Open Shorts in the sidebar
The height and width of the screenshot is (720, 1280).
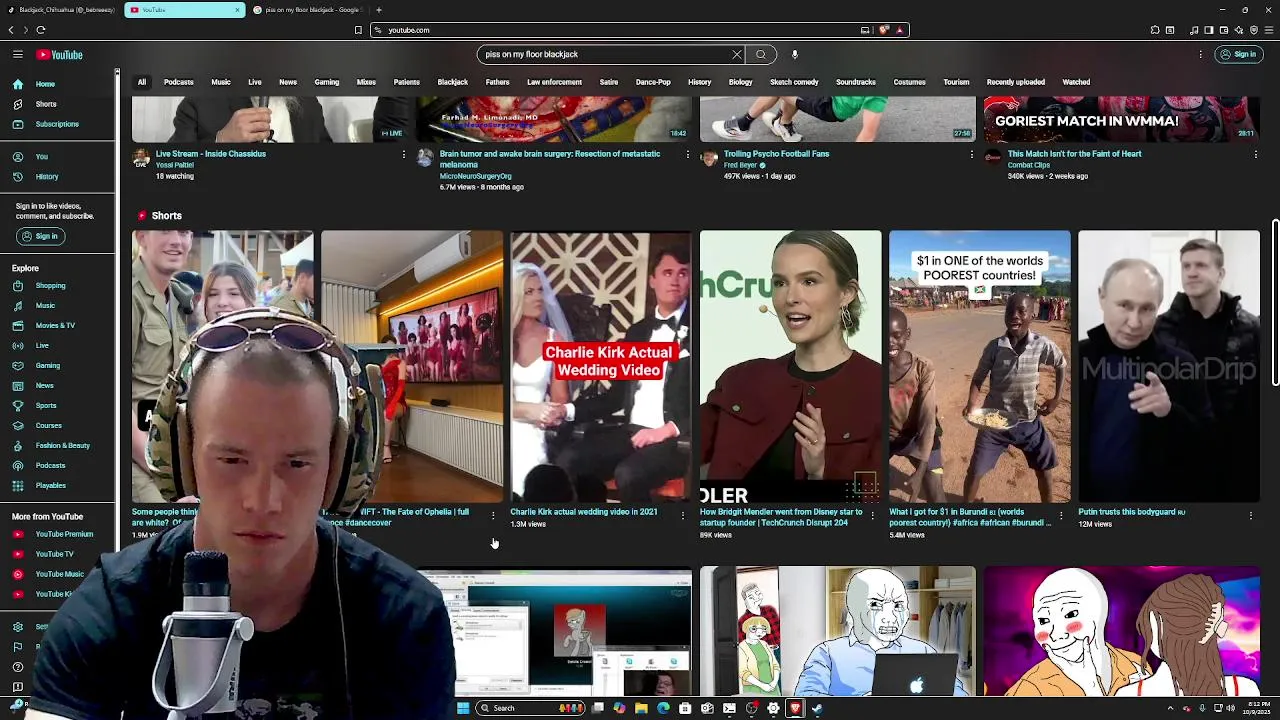(x=58, y=104)
